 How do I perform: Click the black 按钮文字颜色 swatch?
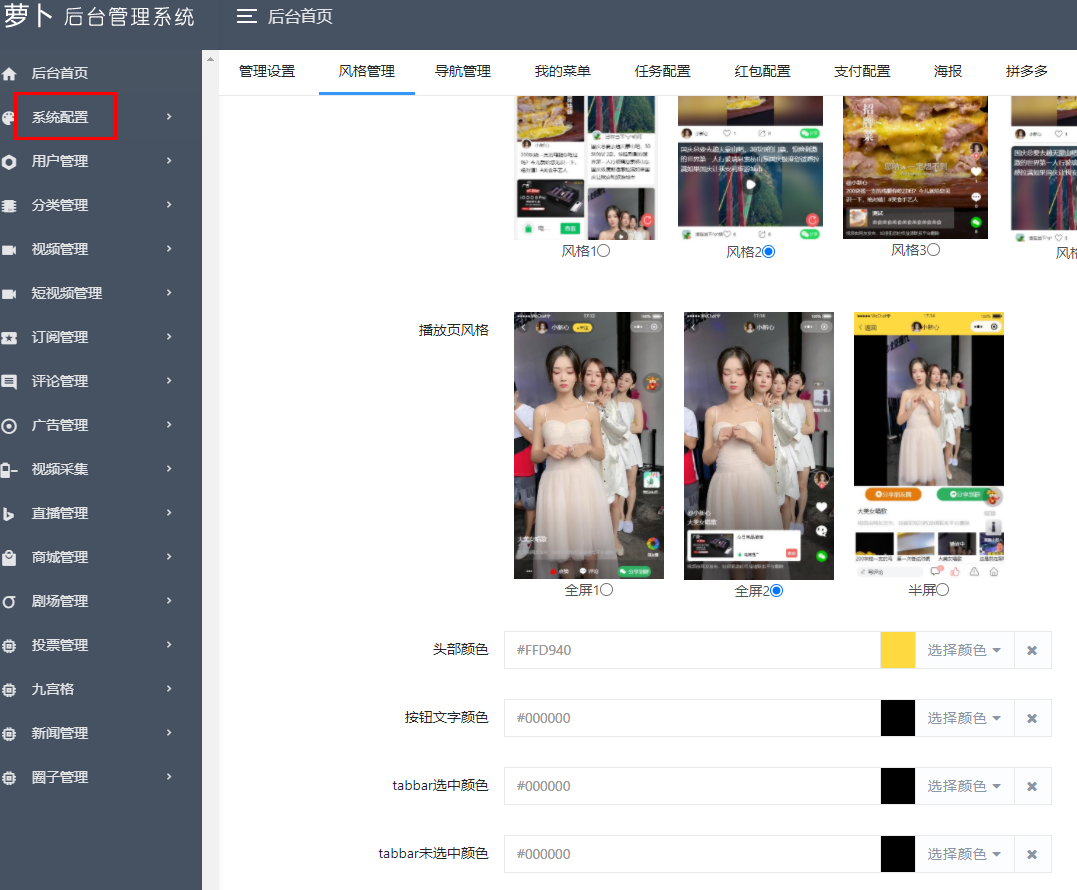[898, 718]
